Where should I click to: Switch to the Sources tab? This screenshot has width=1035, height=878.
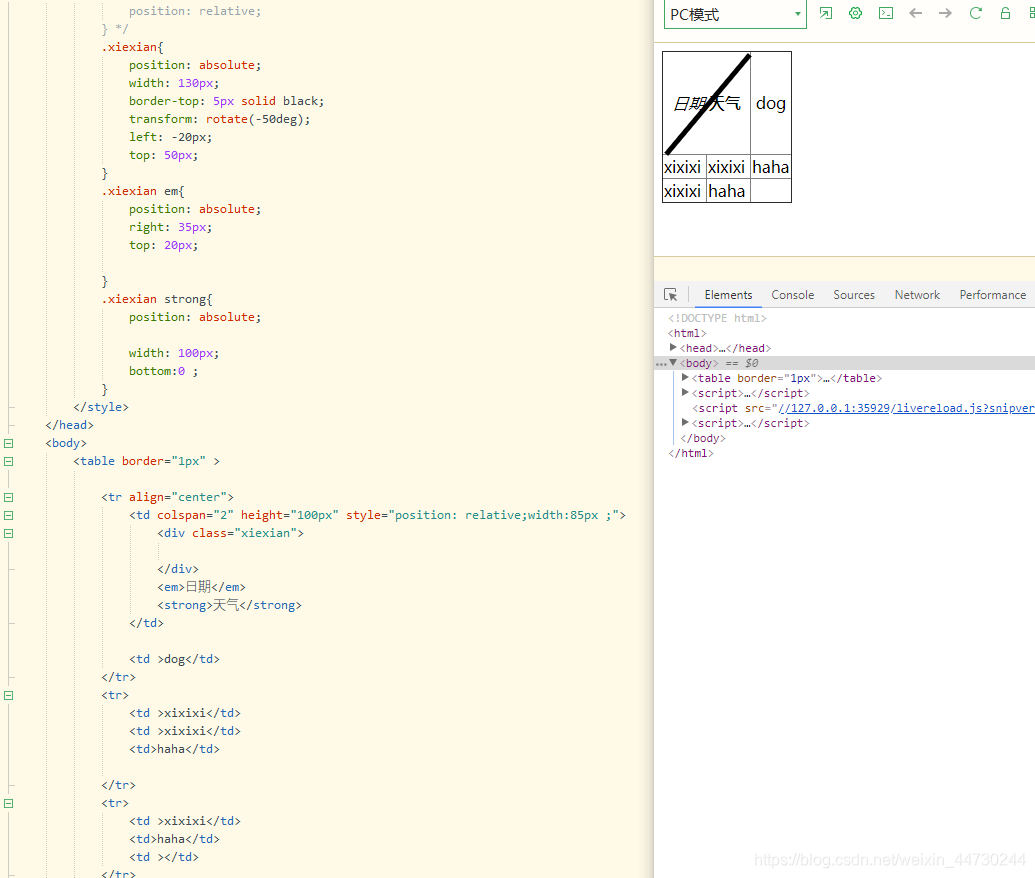tap(853, 295)
